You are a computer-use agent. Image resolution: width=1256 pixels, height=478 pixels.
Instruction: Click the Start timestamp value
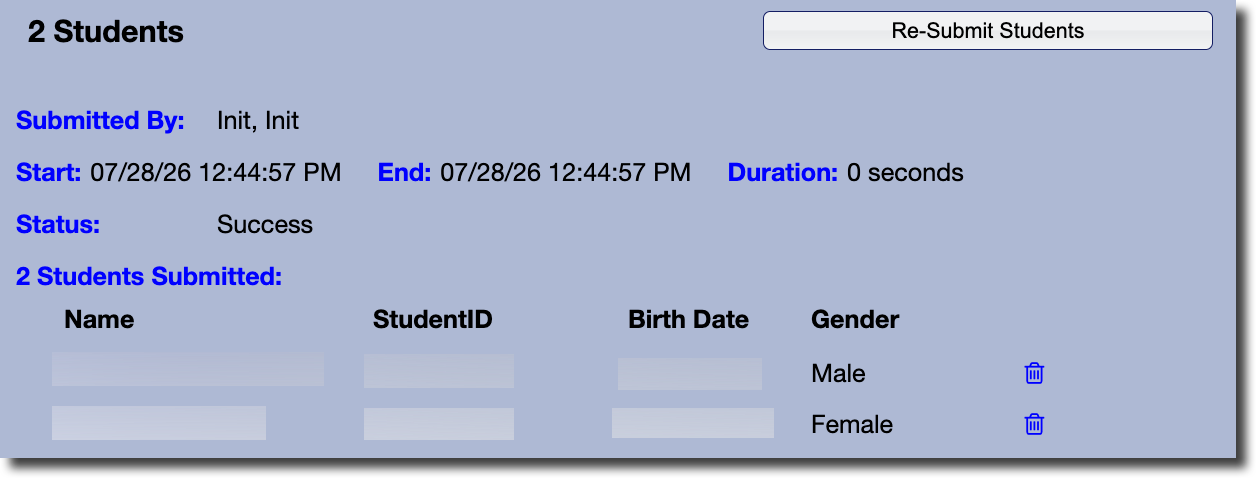click(x=216, y=173)
